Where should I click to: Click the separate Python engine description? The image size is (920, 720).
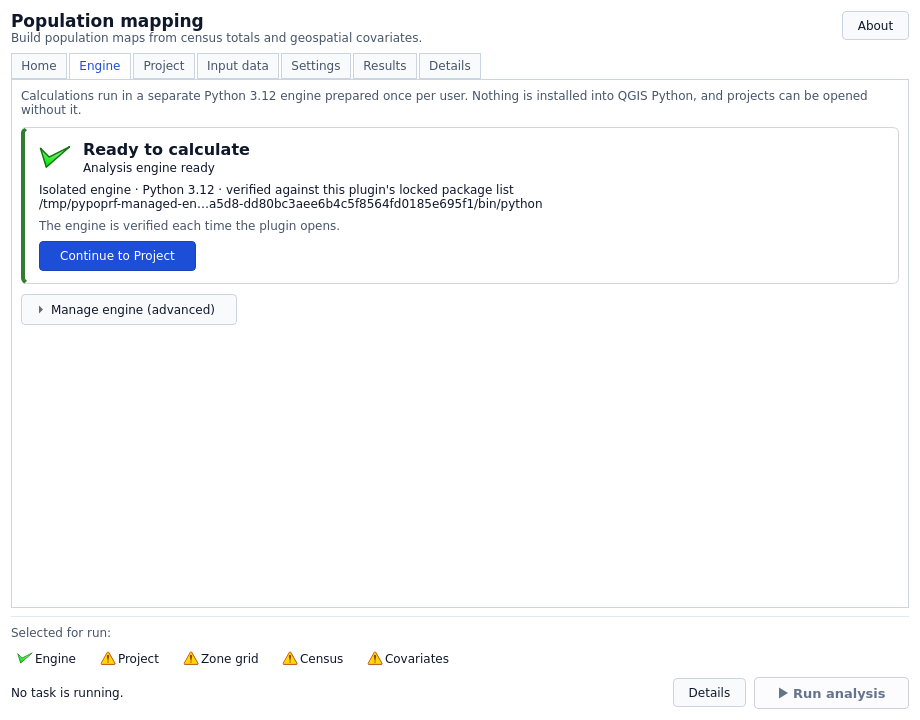click(x=444, y=103)
